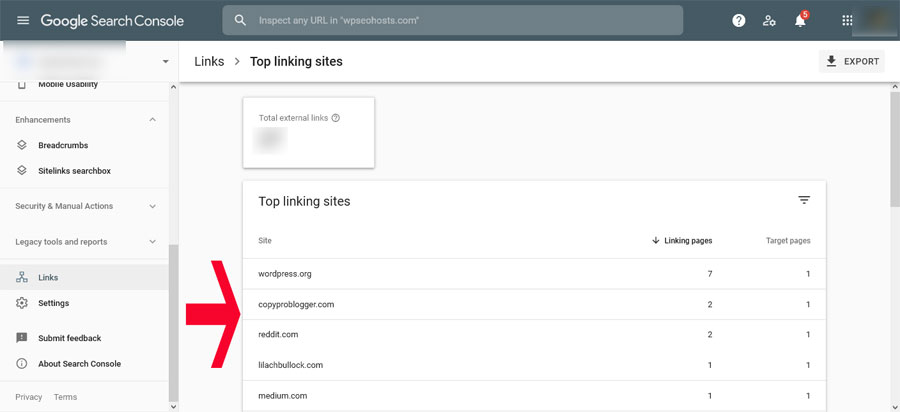
Task: Open the medium.com row
Action: 534,395
